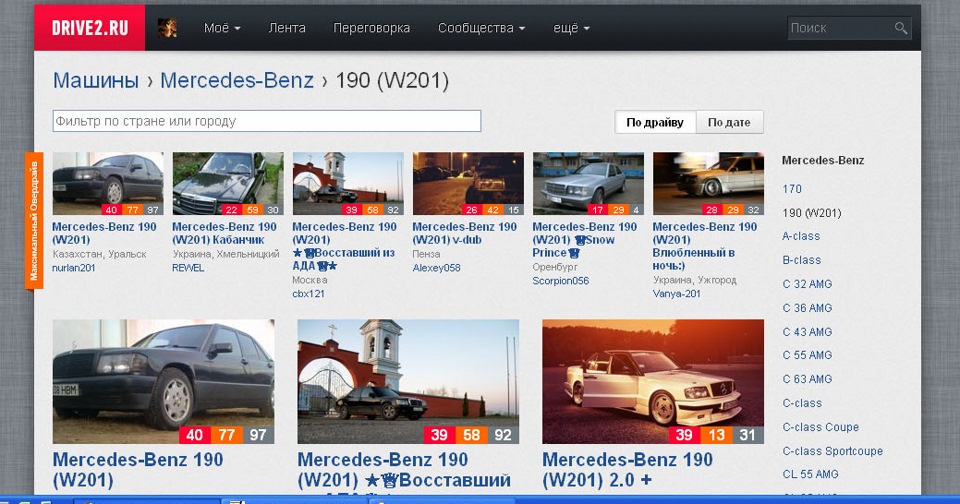Open small Восставший из АДА thumbnail
Image resolution: width=960 pixels, height=504 pixels.
(x=348, y=184)
